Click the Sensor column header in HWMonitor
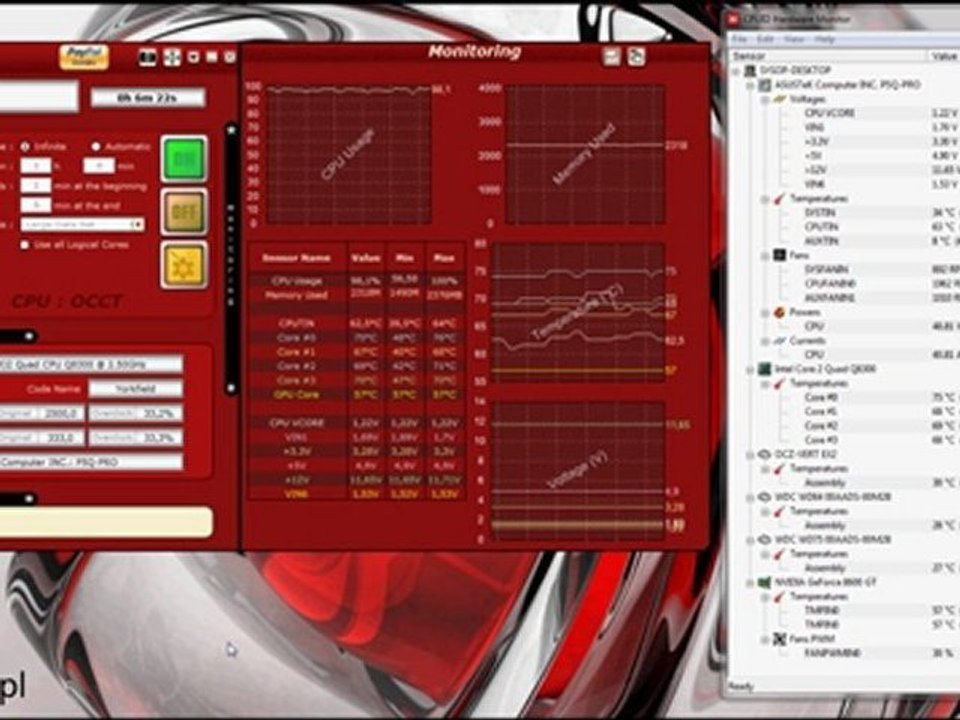Screen dimensions: 960x720 828,56
